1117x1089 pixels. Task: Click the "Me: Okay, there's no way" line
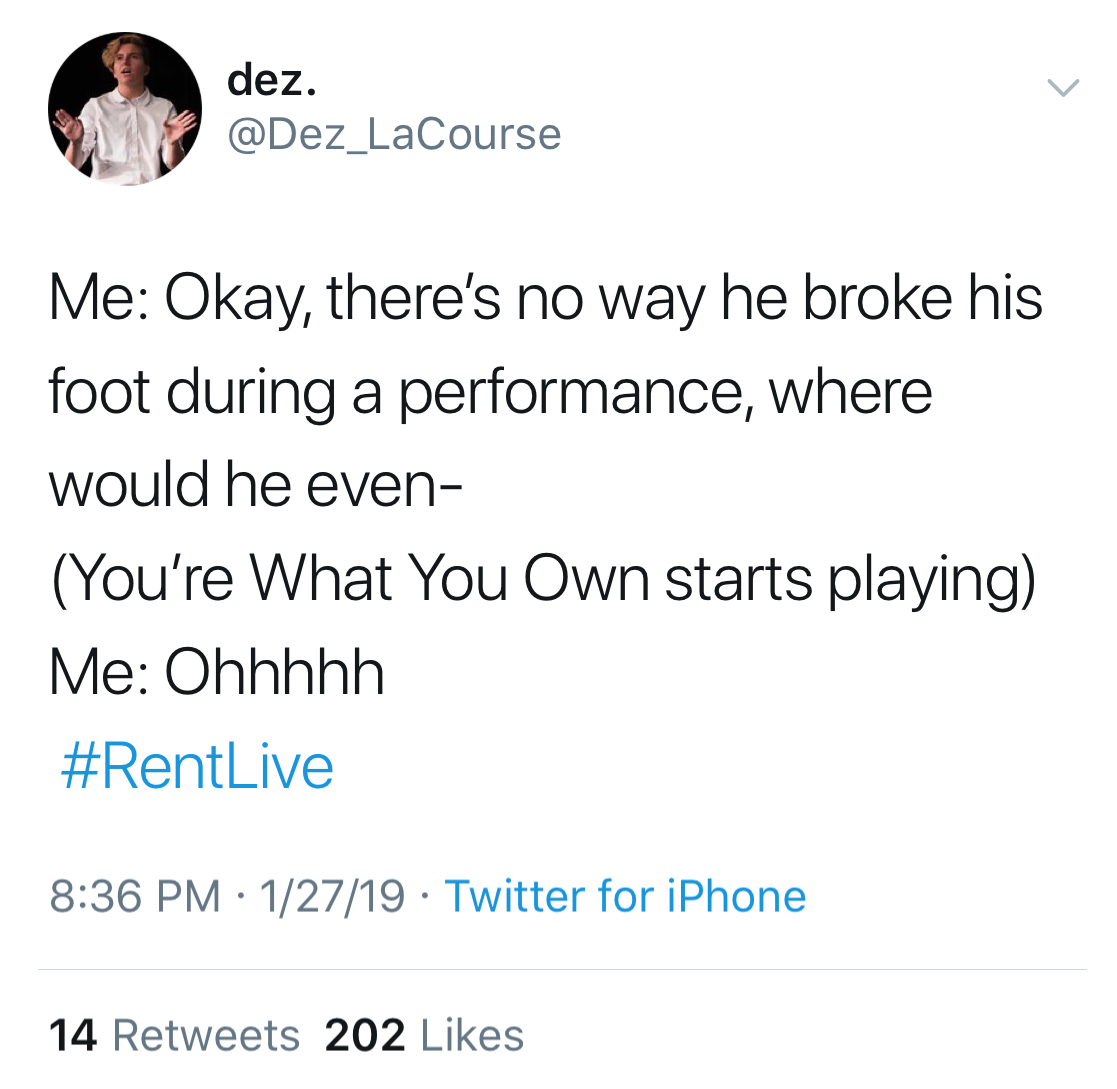[545, 298]
